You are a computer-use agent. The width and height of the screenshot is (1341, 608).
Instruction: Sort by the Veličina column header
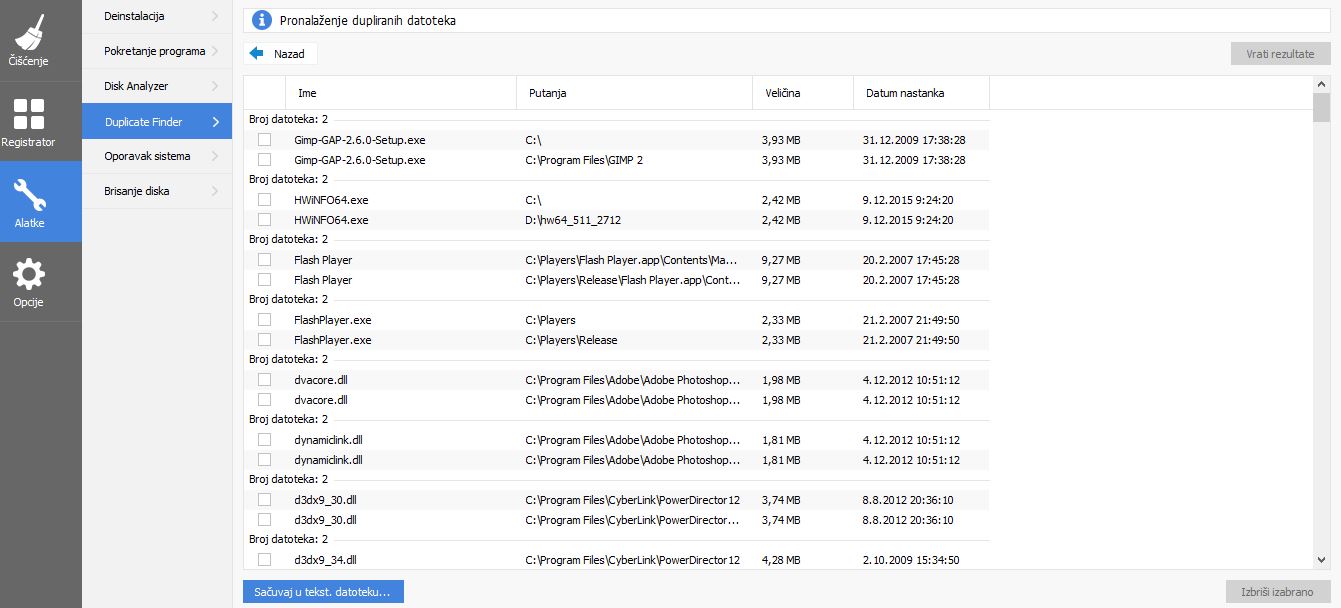click(x=803, y=93)
